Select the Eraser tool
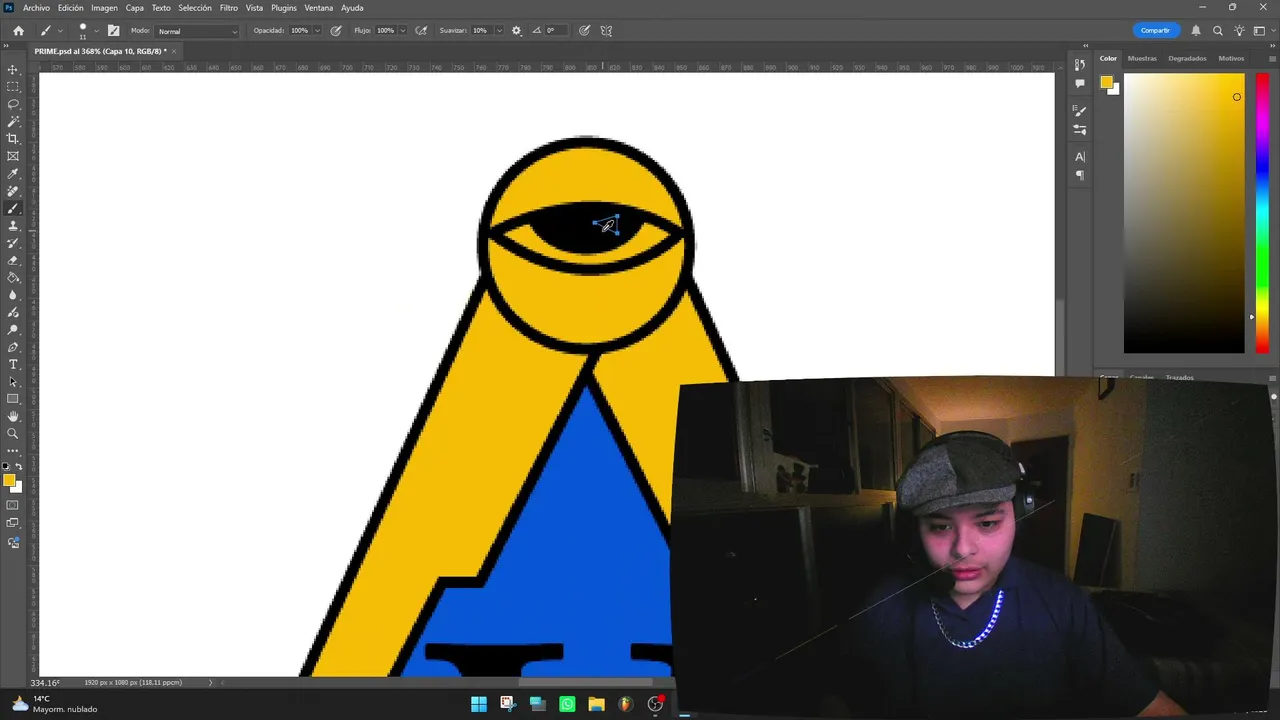 tap(13, 261)
